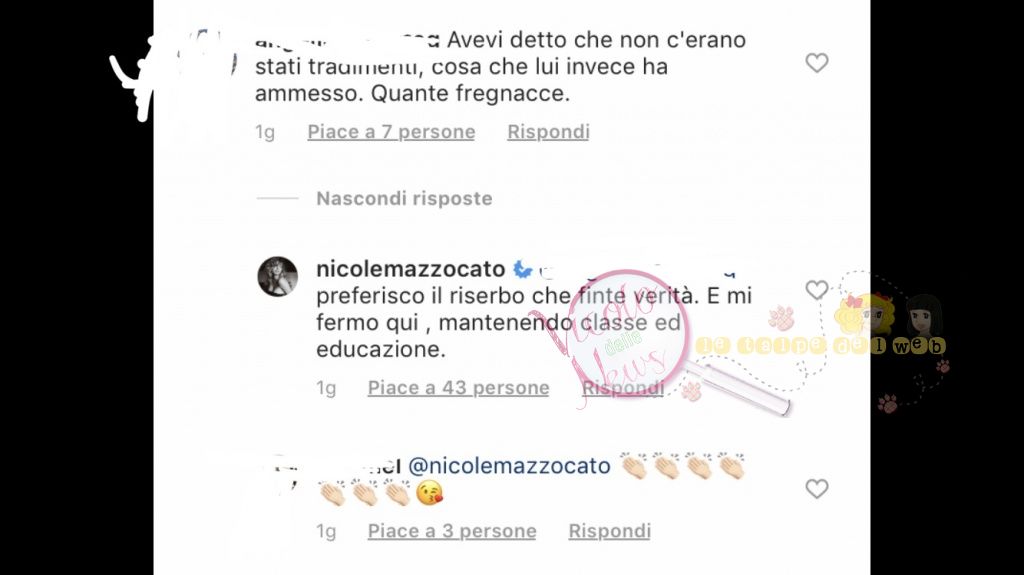Like the 'Quante fregnacce' comment with heart
The width and height of the screenshot is (1024, 575).
(816, 63)
